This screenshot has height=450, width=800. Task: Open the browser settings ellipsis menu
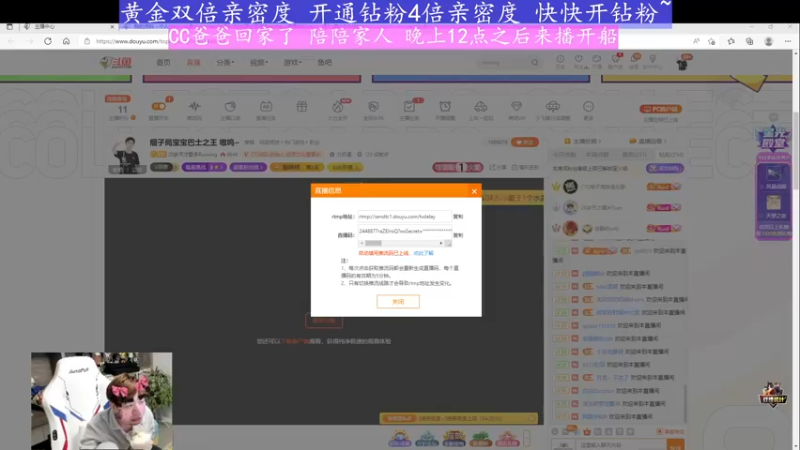(x=788, y=41)
